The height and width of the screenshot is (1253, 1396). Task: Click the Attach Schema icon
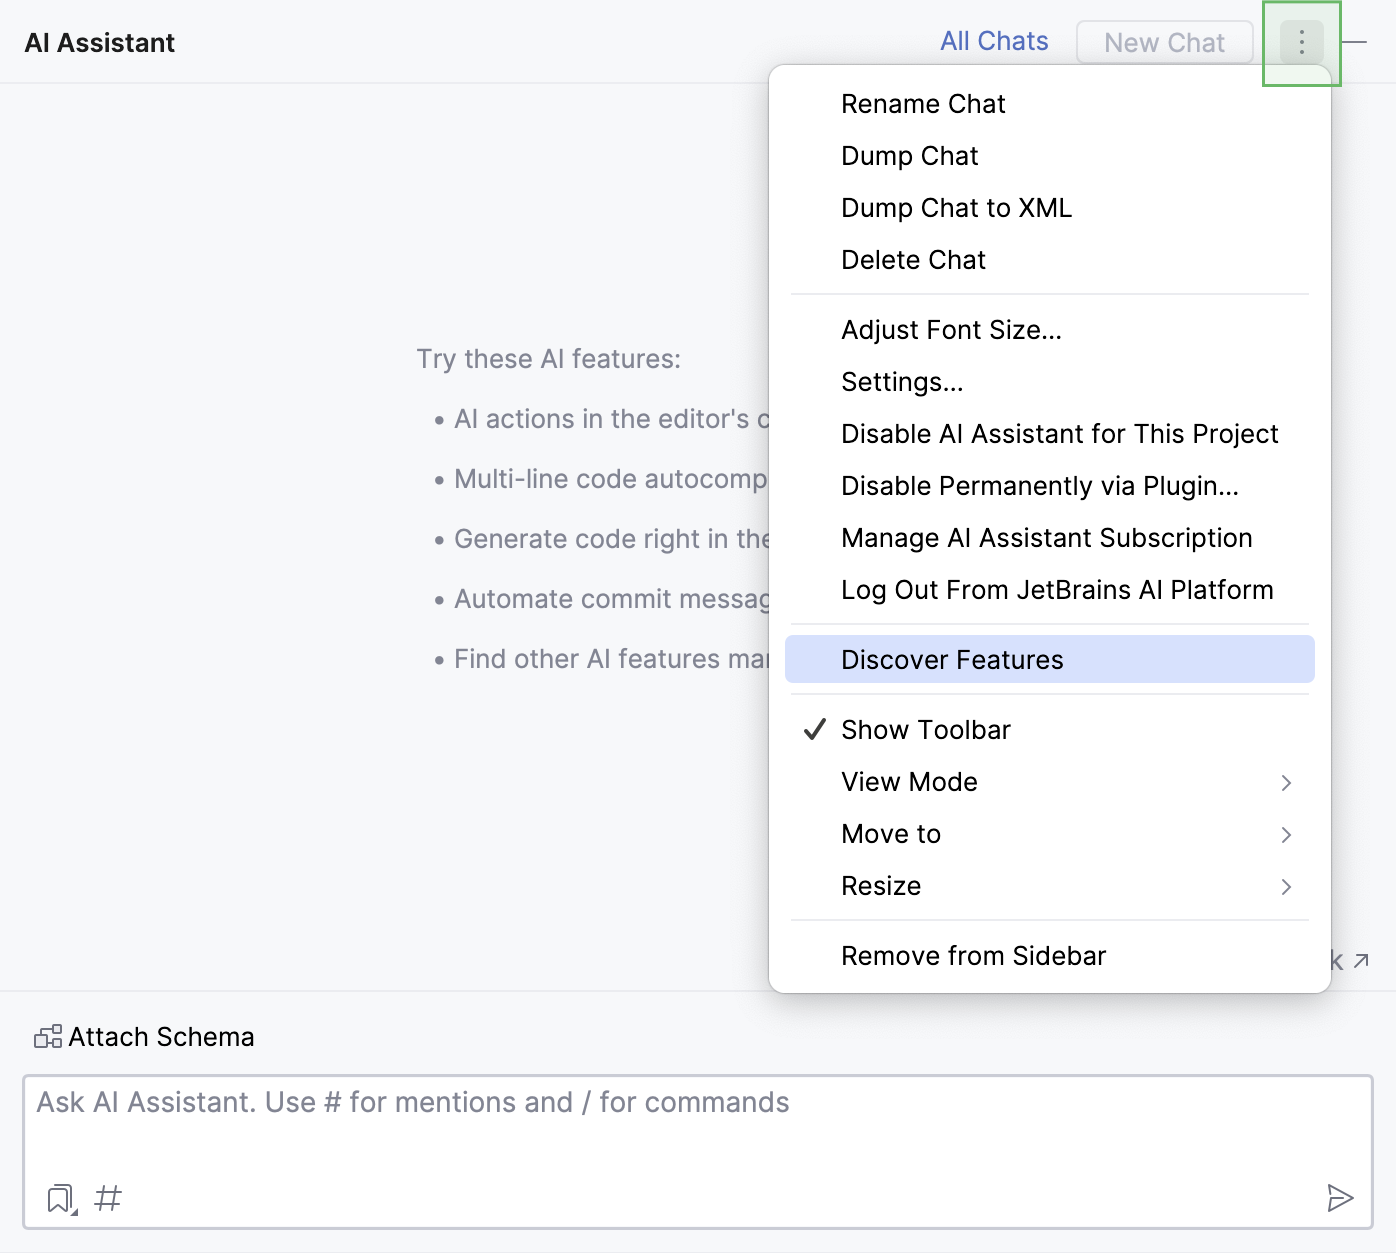pos(48,1037)
